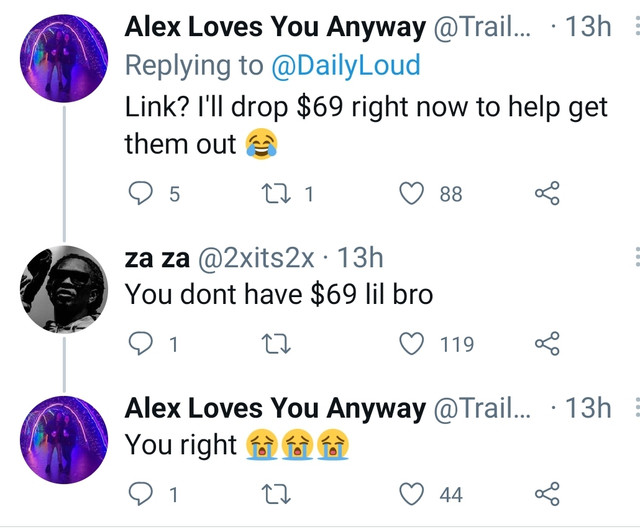This screenshot has height=529, width=640.
Task: Retweet the "You right" tweet
Action: tap(276, 494)
